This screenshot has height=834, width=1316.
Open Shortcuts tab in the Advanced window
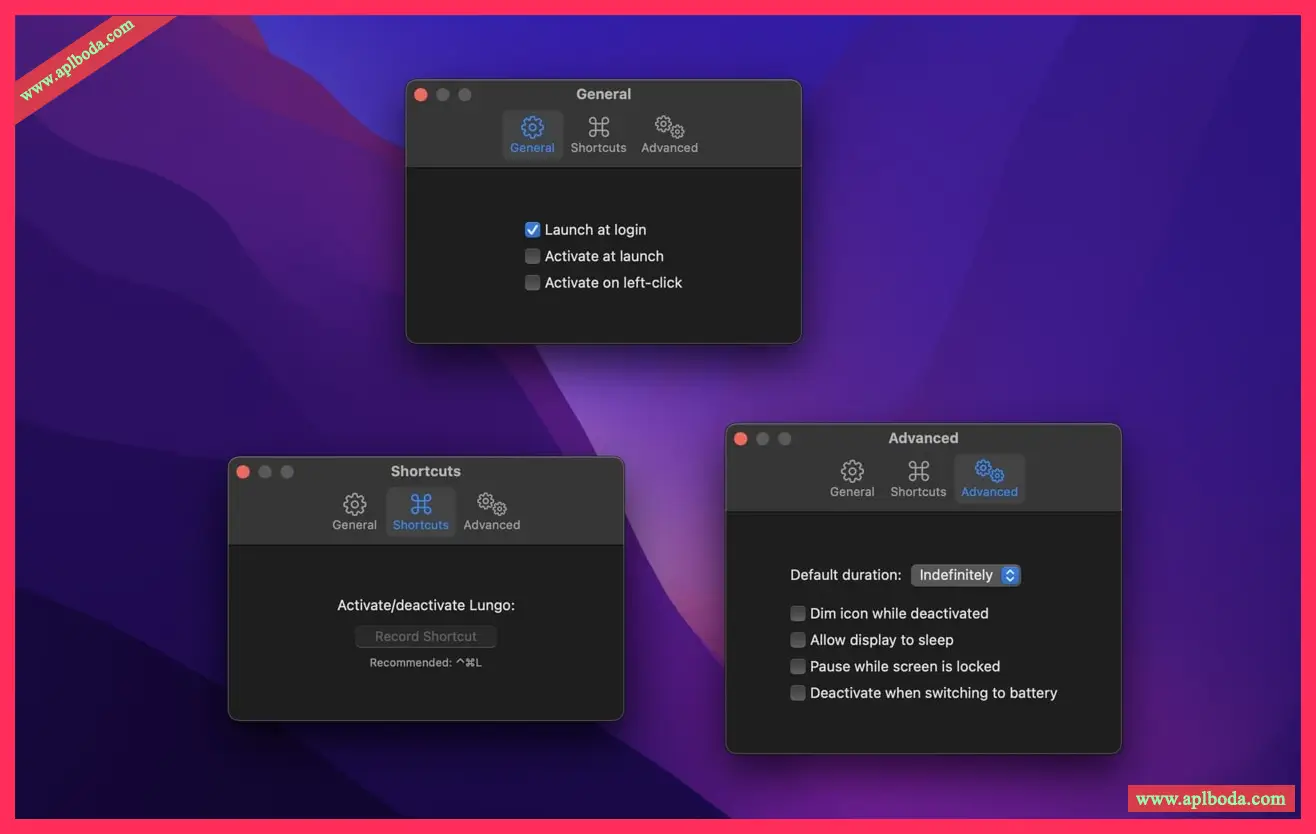click(918, 479)
